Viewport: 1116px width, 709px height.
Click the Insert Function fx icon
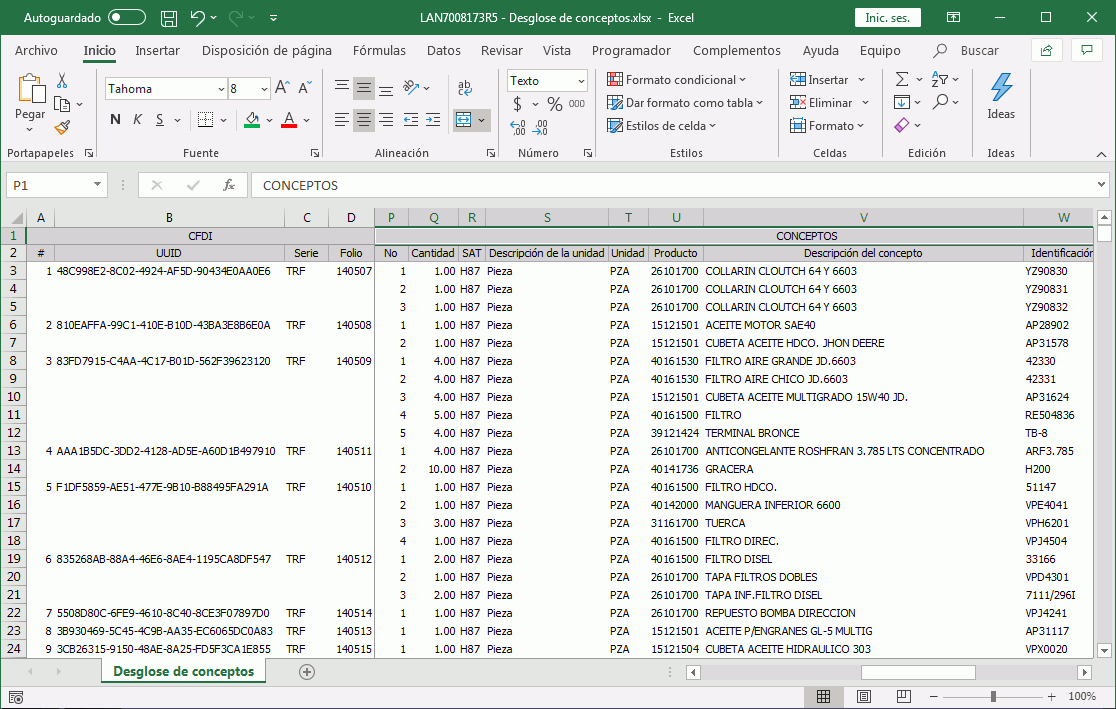229,185
